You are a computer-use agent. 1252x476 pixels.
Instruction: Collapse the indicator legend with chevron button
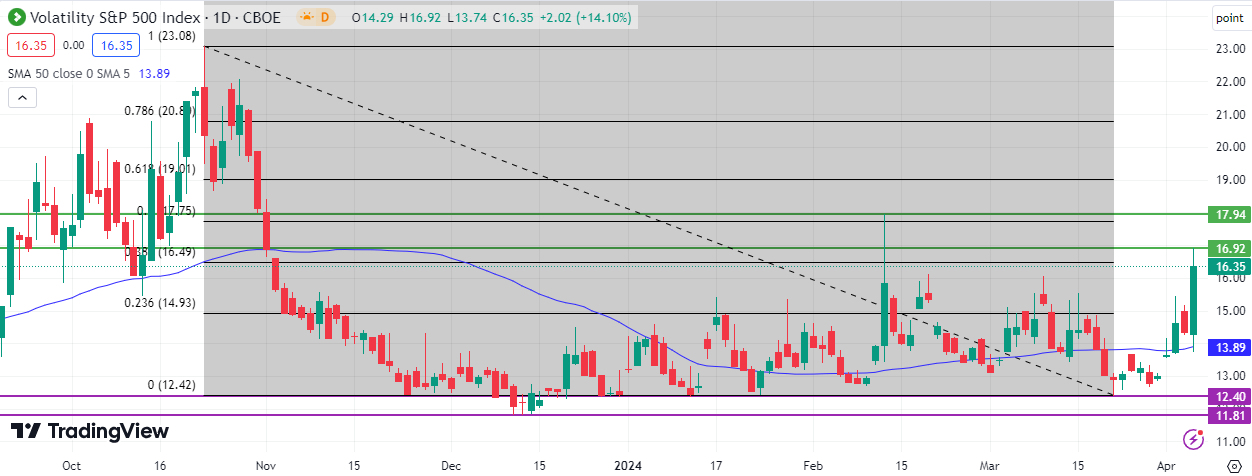(22, 97)
